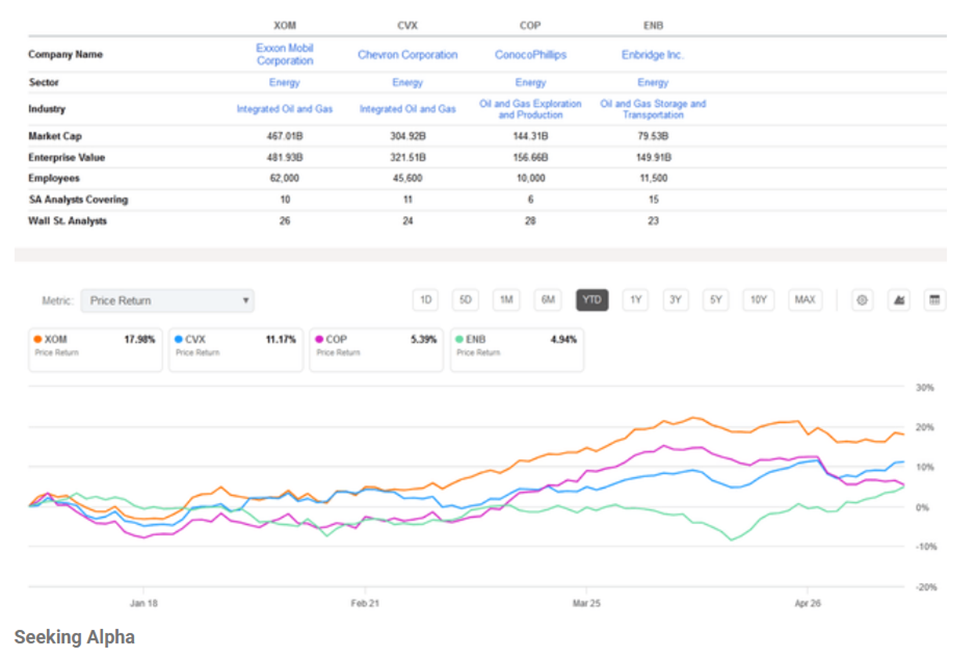Viewport: 975px width, 658px height.
Task: Click the CVX 11.17% price return value
Action: coord(280,340)
